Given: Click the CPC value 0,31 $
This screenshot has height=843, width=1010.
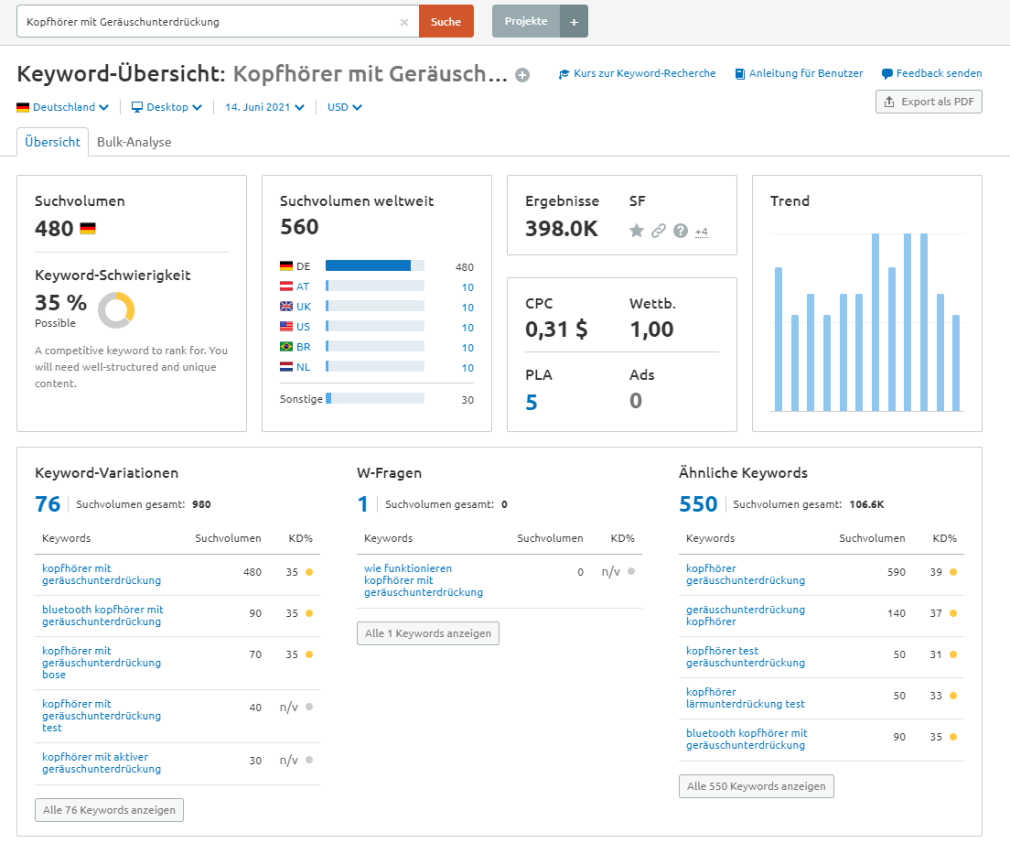Looking at the screenshot, I should (x=557, y=329).
